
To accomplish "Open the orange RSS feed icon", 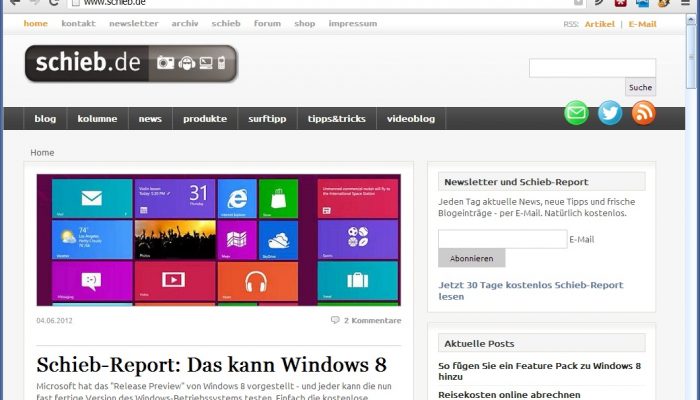I will click(x=643, y=113).
